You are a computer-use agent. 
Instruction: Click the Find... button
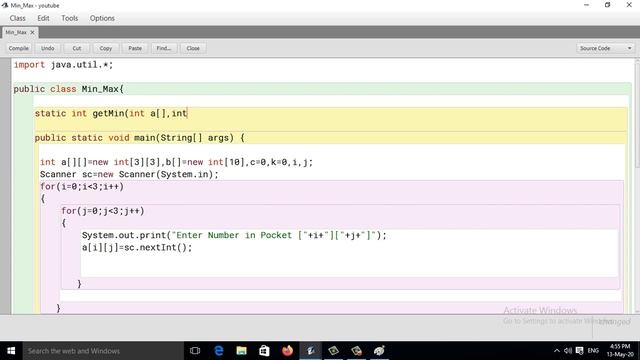(x=164, y=48)
